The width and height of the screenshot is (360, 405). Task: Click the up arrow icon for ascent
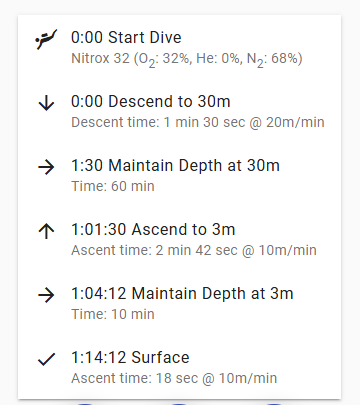point(46,231)
